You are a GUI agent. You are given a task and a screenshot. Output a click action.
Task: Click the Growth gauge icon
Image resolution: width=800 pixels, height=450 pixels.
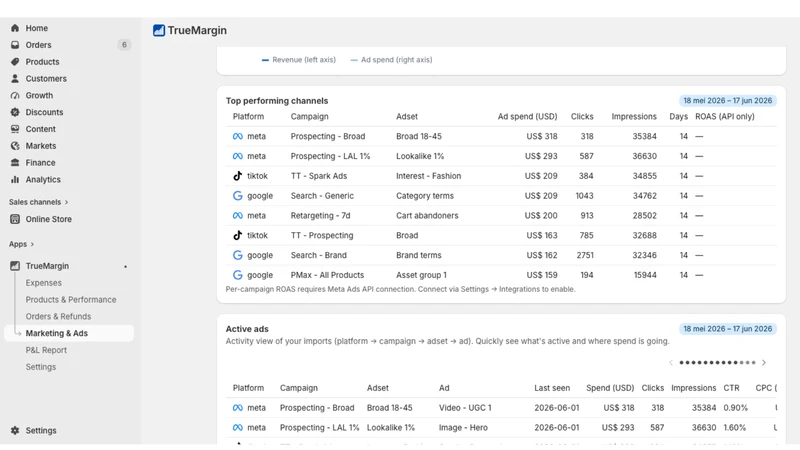pyautogui.click(x=15, y=95)
